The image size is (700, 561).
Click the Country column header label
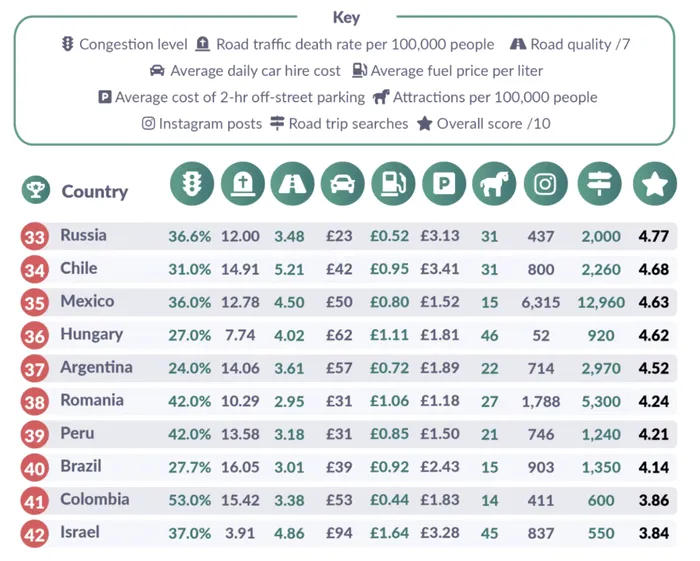coord(94,191)
